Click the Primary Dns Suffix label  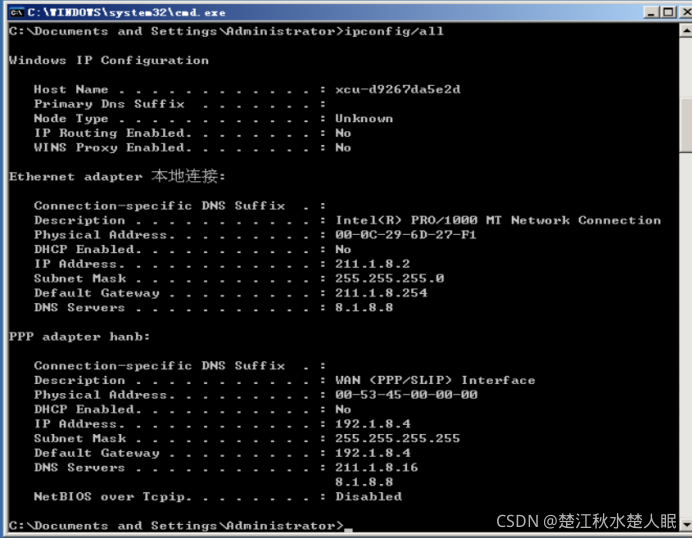[109, 104]
